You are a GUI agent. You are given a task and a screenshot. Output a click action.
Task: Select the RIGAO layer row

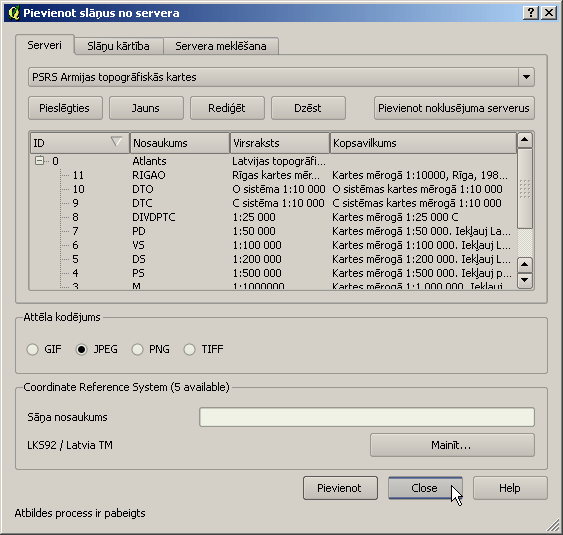coord(273,175)
